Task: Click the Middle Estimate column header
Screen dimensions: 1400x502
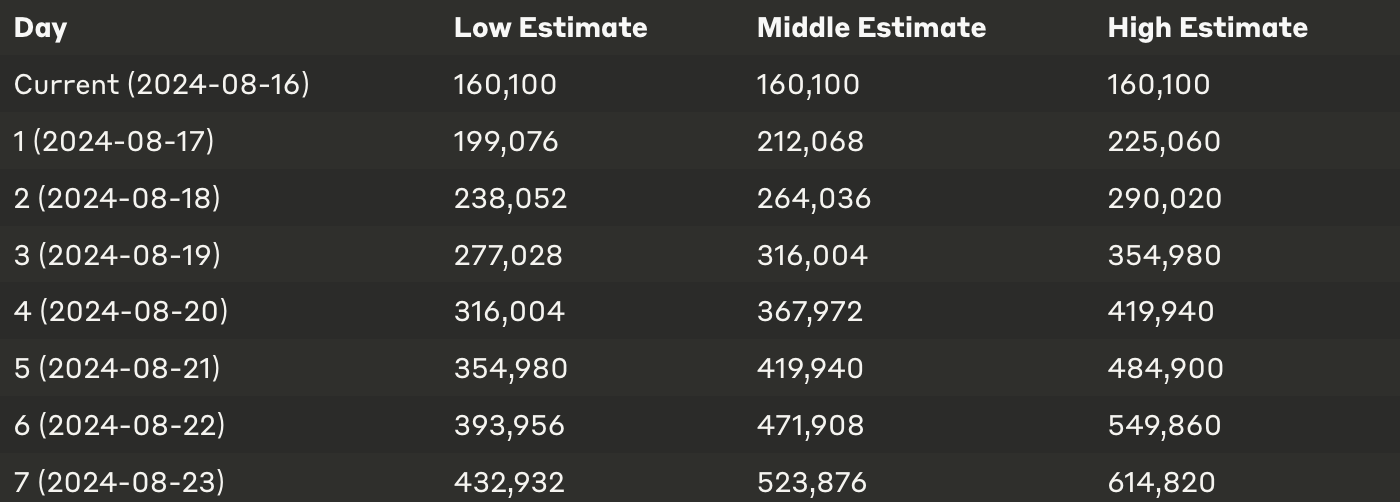Action: coord(871,27)
